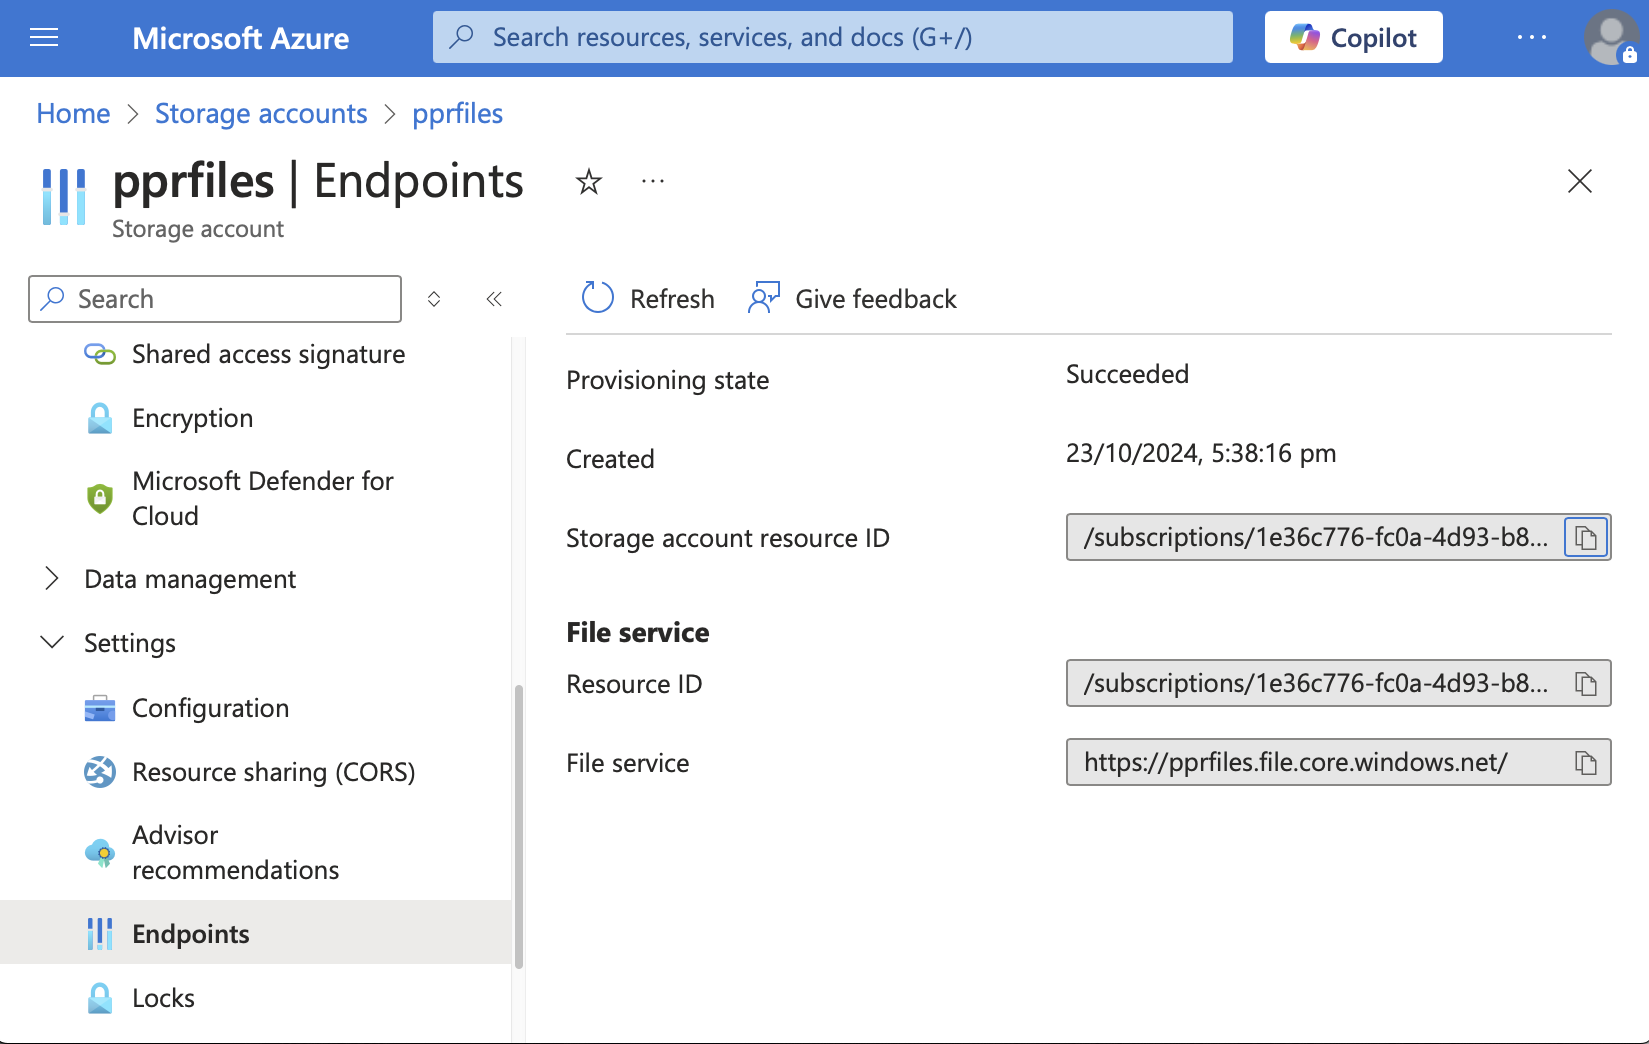Copy the Storage account resource ID
This screenshot has height=1044, width=1649.
pos(1585,538)
